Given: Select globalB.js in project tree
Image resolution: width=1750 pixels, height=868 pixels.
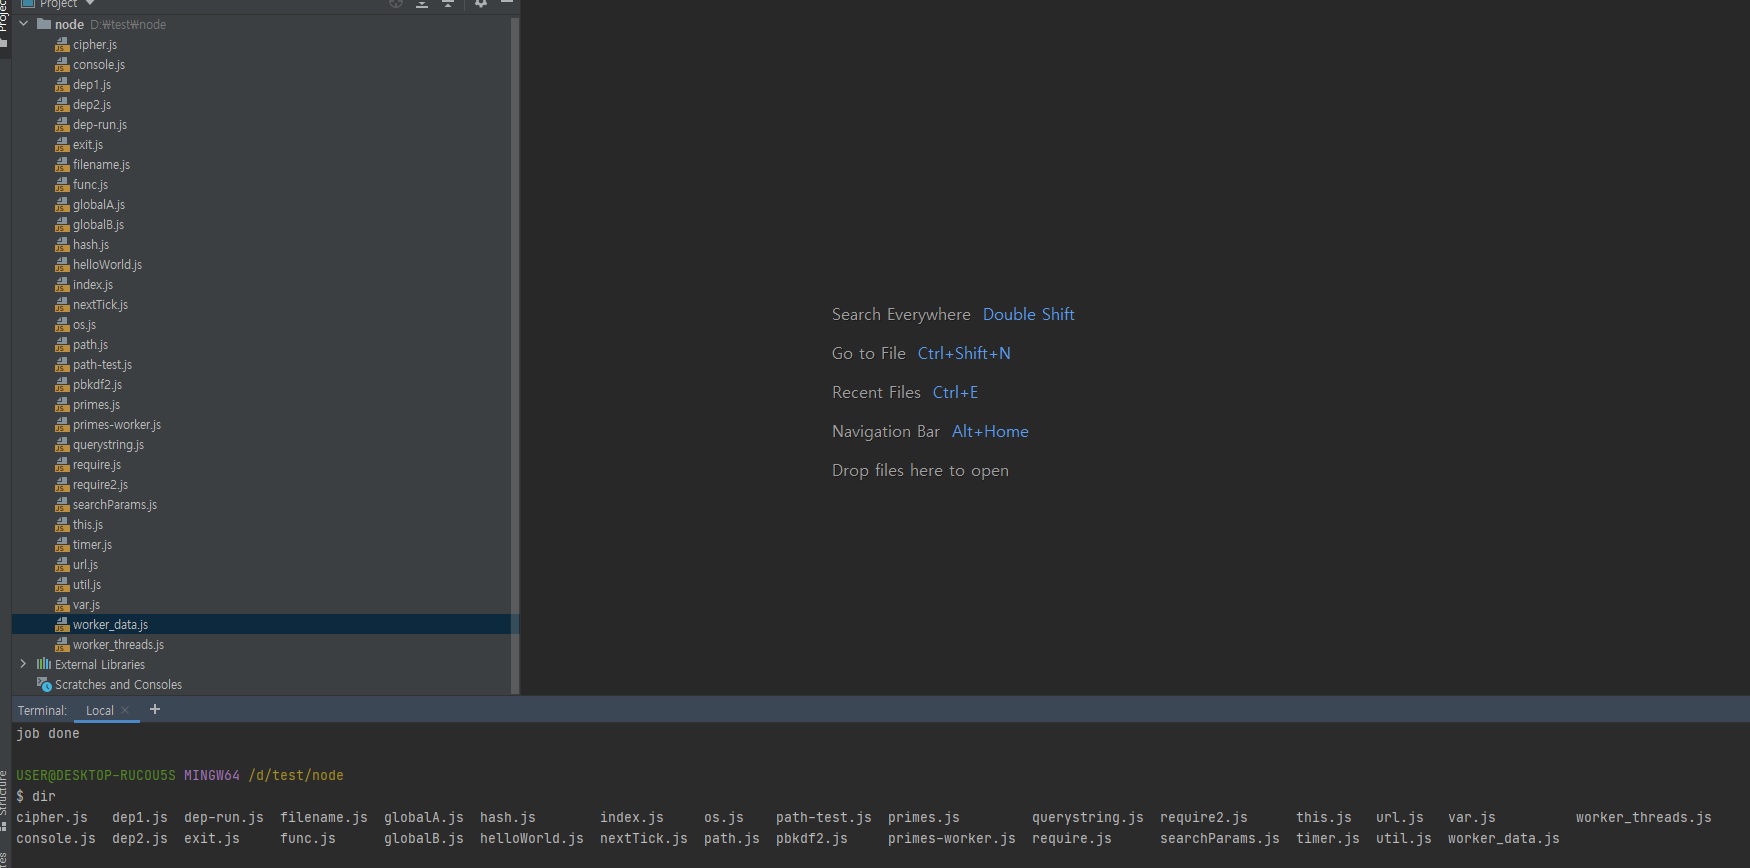Looking at the screenshot, I should click(98, 225).
